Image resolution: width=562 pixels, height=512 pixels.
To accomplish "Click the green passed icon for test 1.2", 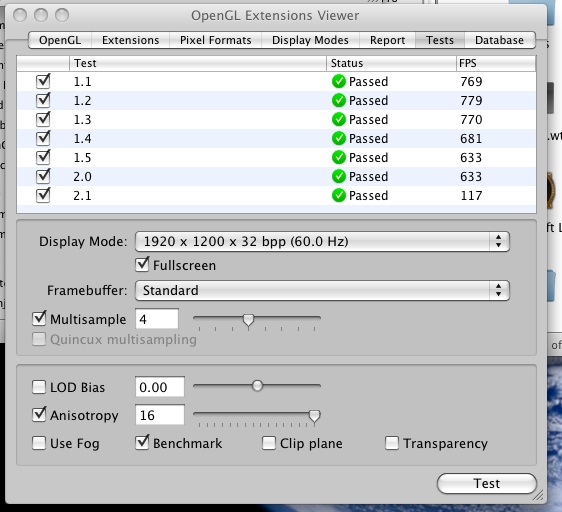I will click(338, 100).
